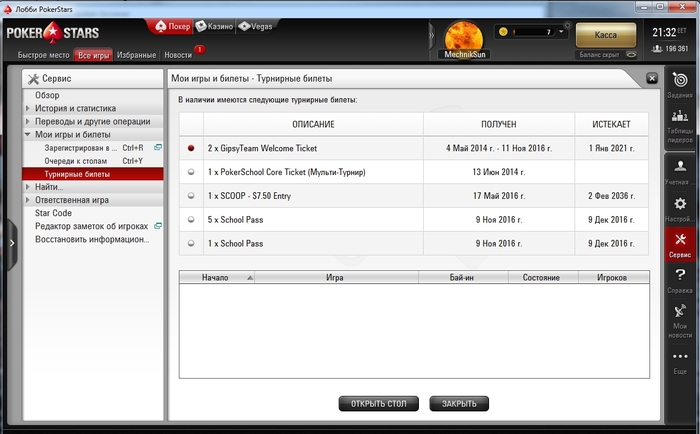The image size is (700, 434).
Task: Click the PokerStars logo
Action: pos(53,33)
